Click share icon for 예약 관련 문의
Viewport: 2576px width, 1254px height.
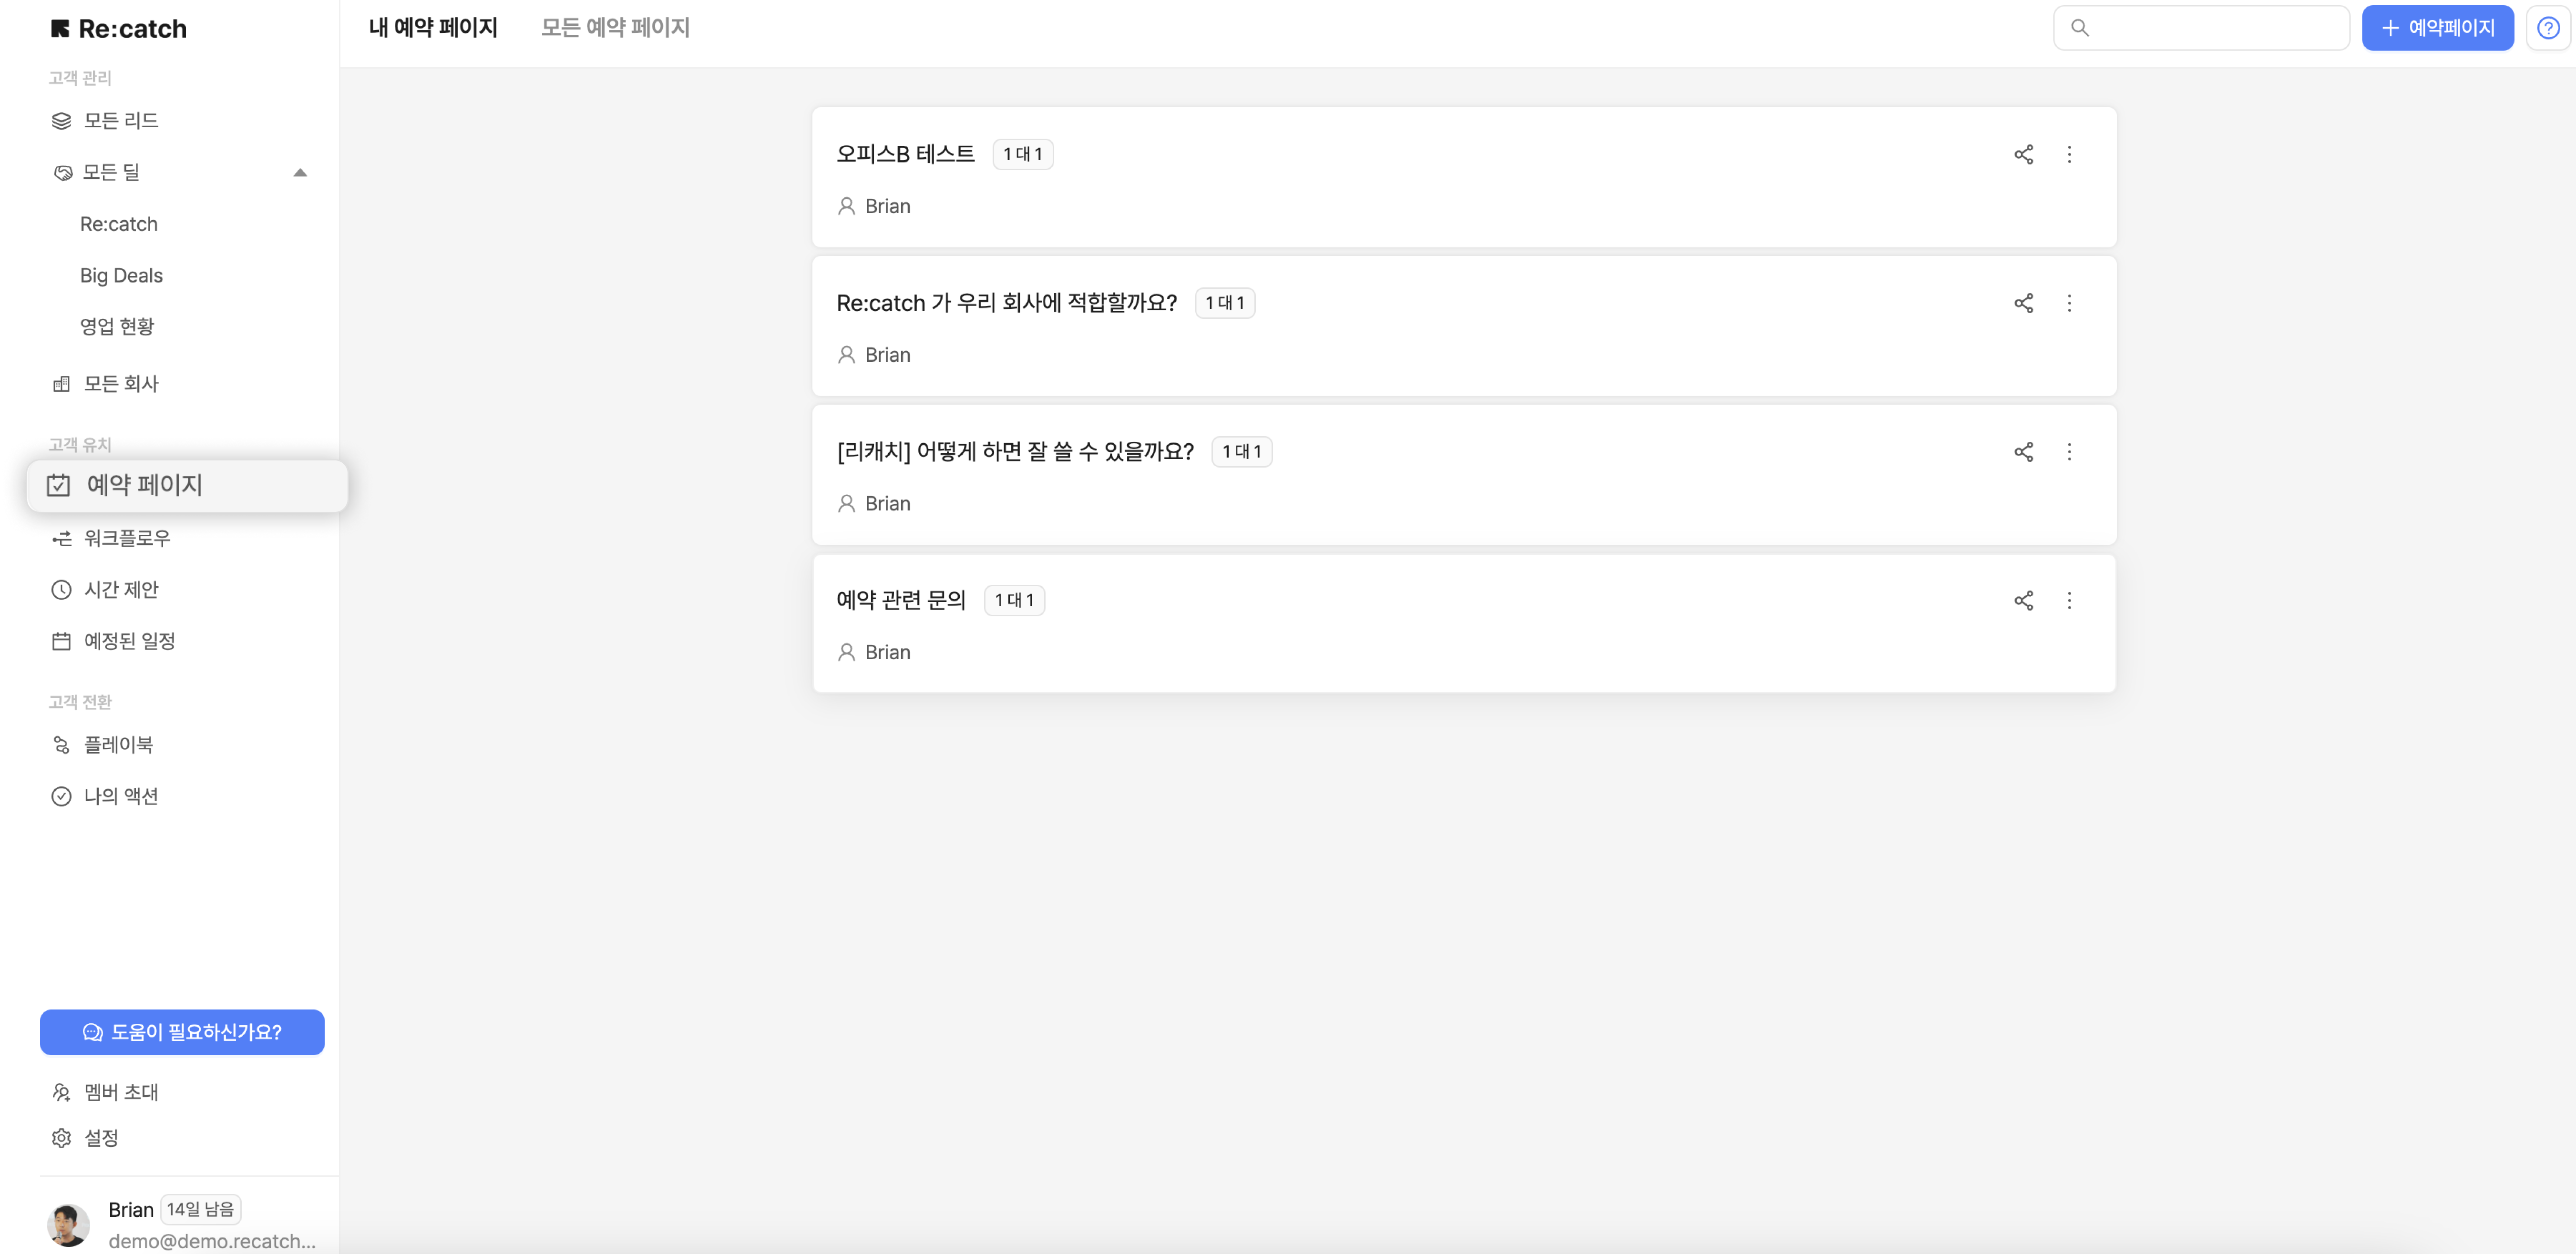tap(2023, 600)
